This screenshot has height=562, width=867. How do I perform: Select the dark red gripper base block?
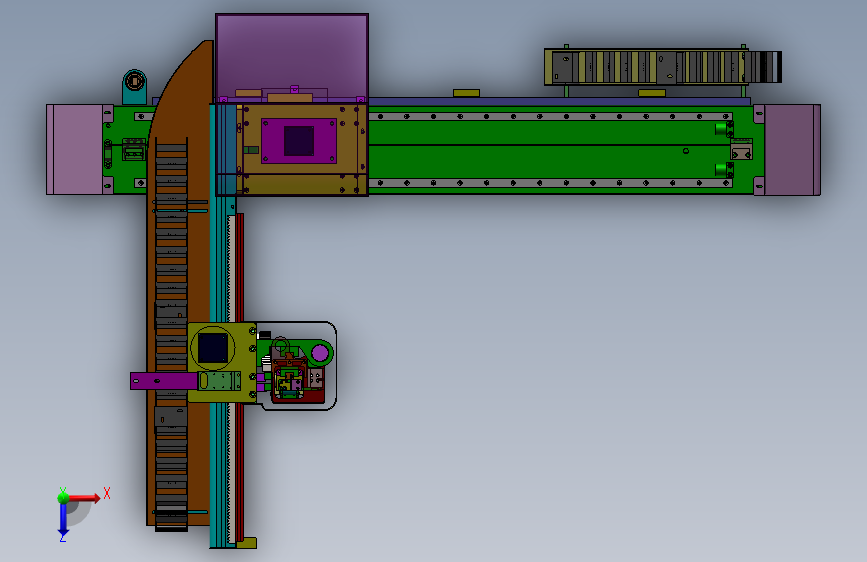click(312, 396)
